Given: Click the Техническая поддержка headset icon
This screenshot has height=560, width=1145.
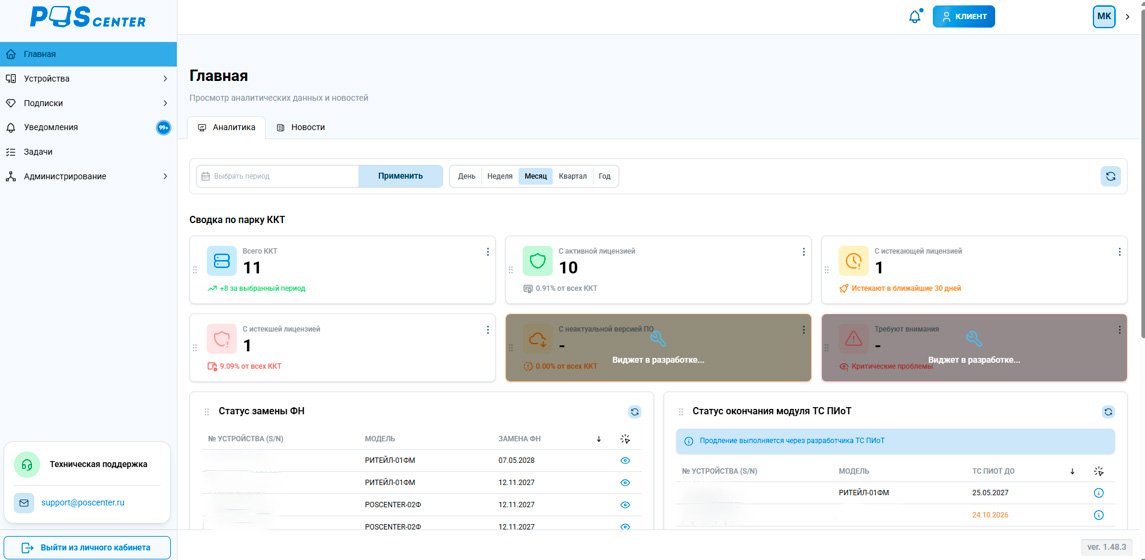Looking at the screenshot, I should point(27,464).
